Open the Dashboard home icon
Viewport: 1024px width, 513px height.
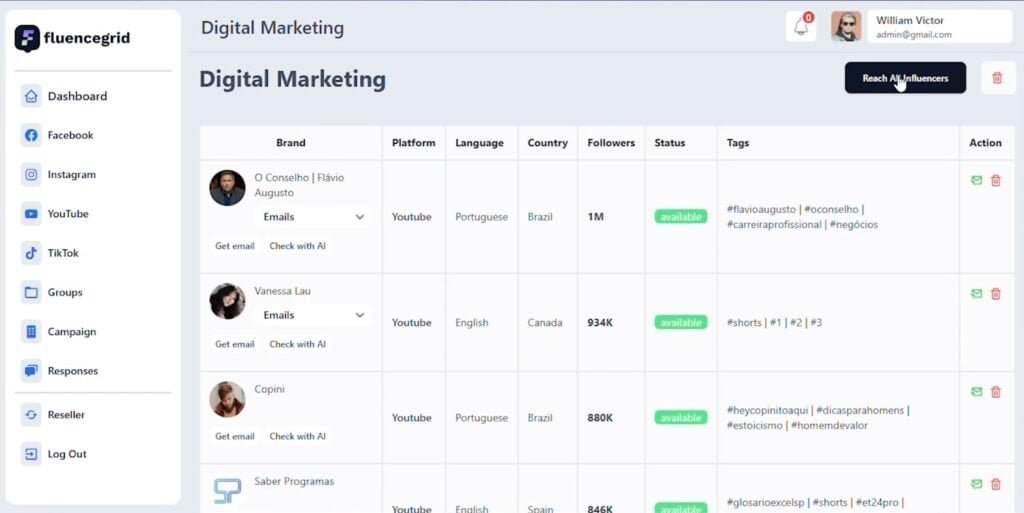coord(31,96)
